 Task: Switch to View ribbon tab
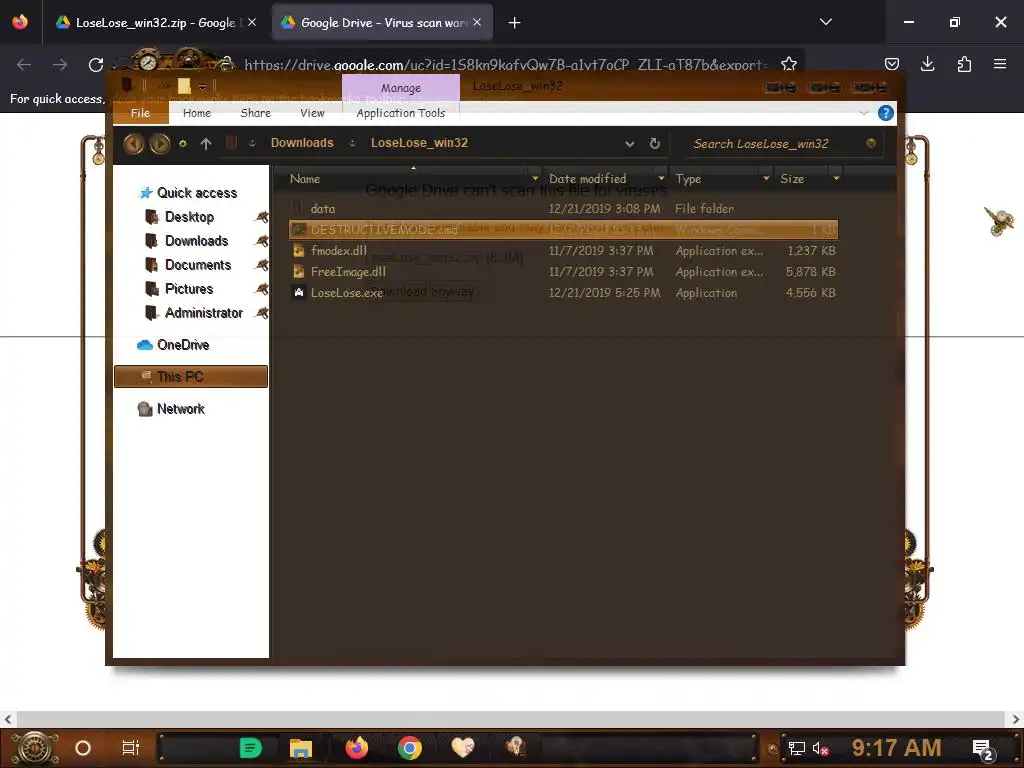tap(312, 113)
